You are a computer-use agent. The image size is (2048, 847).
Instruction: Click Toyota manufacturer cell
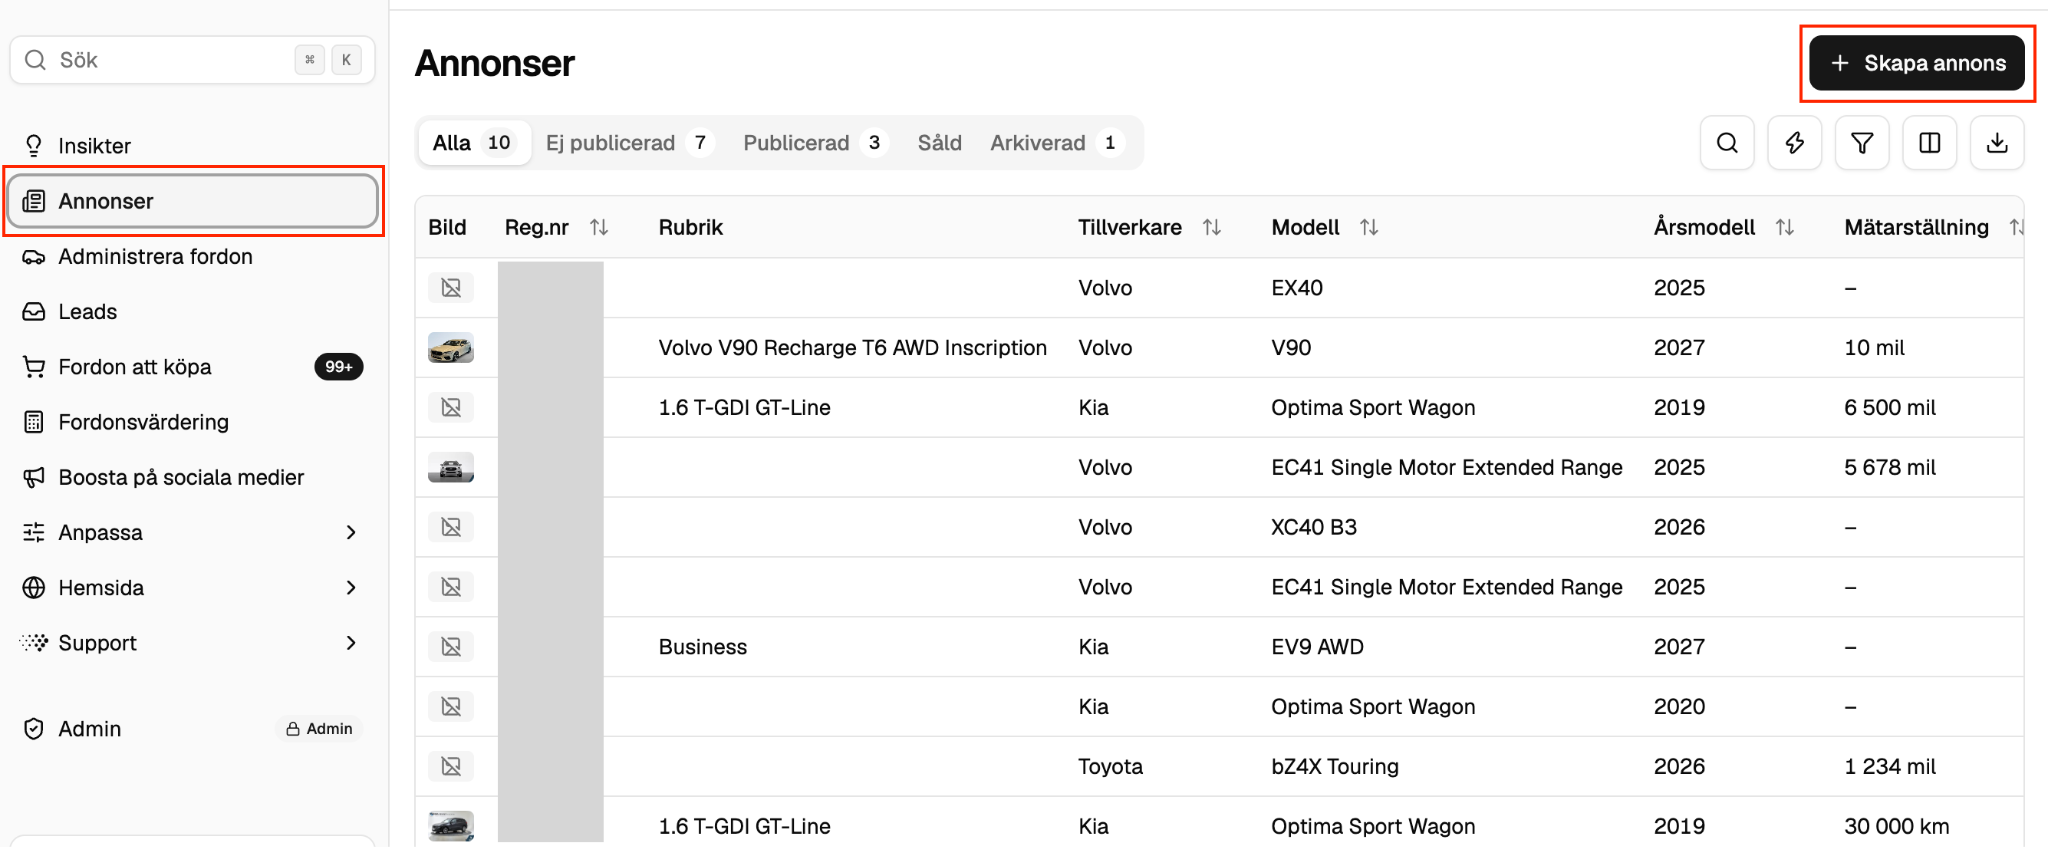(x=1111, y=767)
